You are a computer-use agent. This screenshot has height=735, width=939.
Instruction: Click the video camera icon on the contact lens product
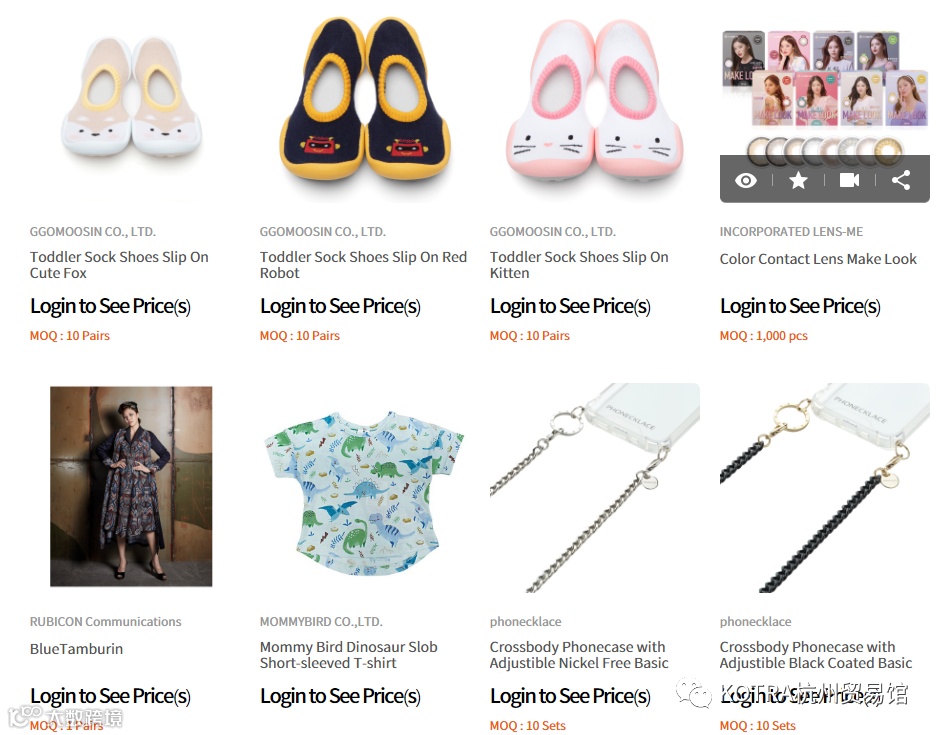[849, 180]
